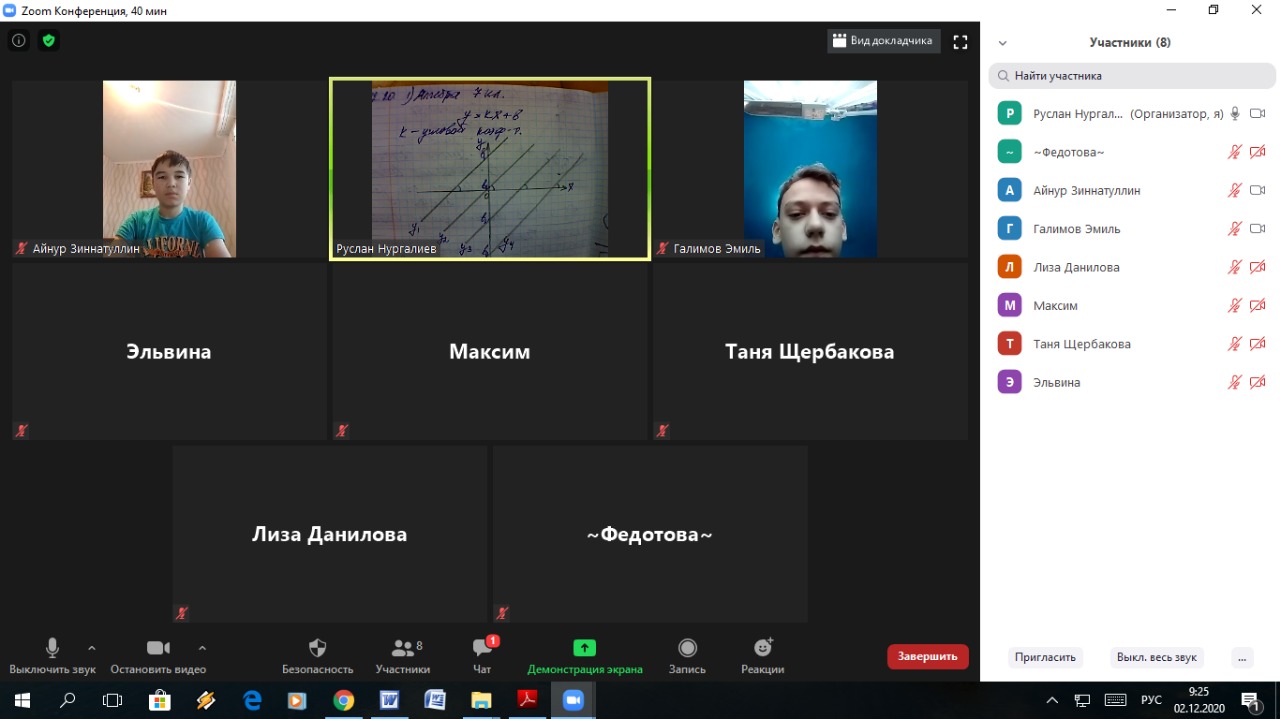Image resolution: width=1280 pixels, height=719 pixels.
Task: Open the Chat (Чат) icon
Action: tap(482, 648)
